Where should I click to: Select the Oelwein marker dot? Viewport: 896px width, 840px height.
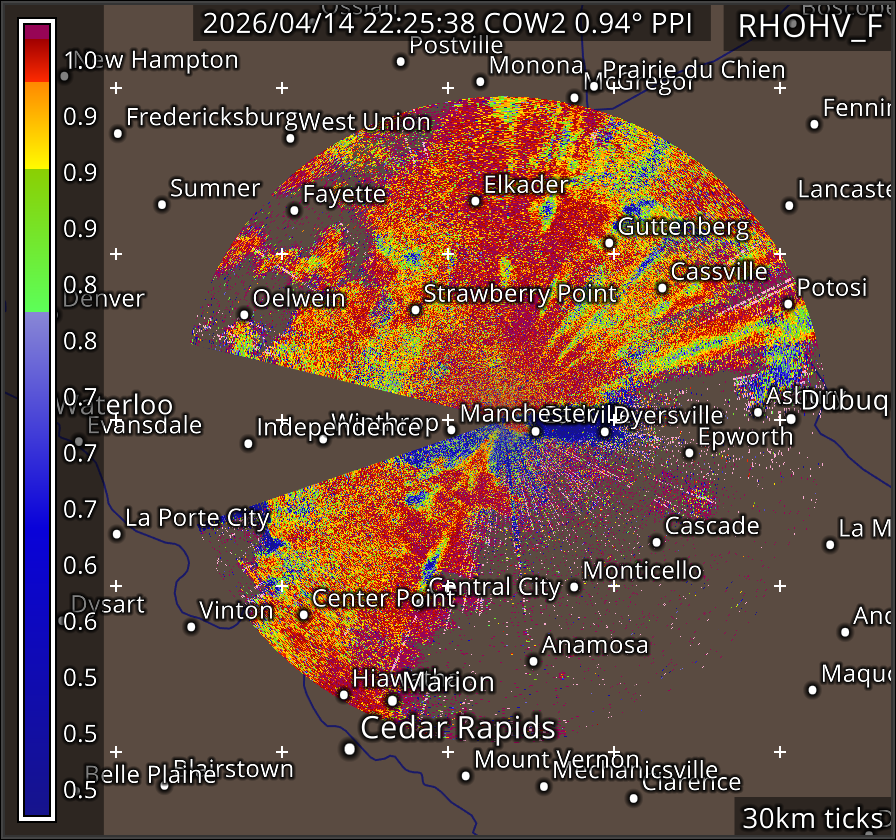(243, 314)
